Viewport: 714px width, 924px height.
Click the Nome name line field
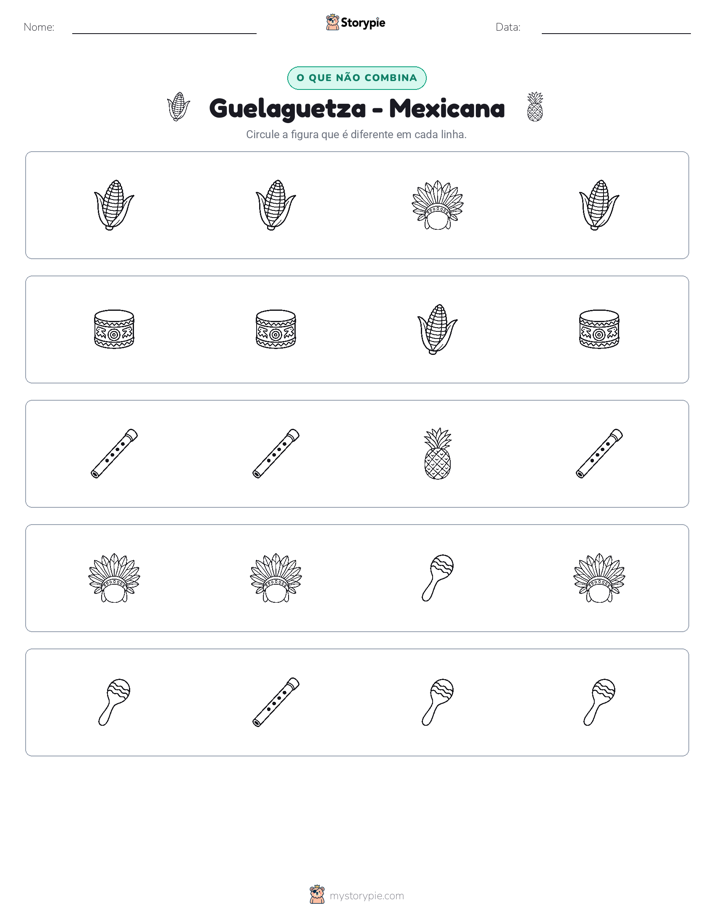164,27
